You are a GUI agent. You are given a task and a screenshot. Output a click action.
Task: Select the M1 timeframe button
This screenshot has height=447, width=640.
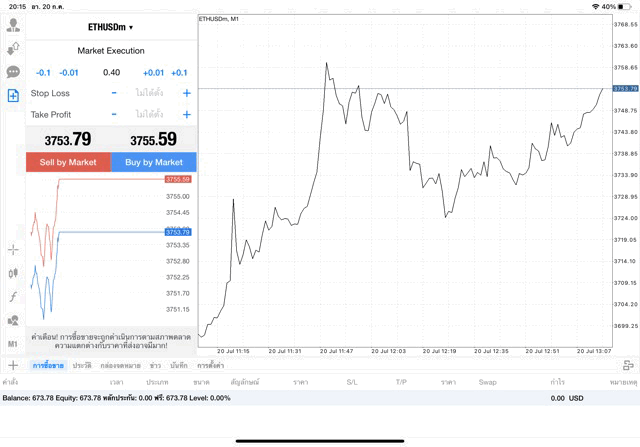tap(13, 344)
